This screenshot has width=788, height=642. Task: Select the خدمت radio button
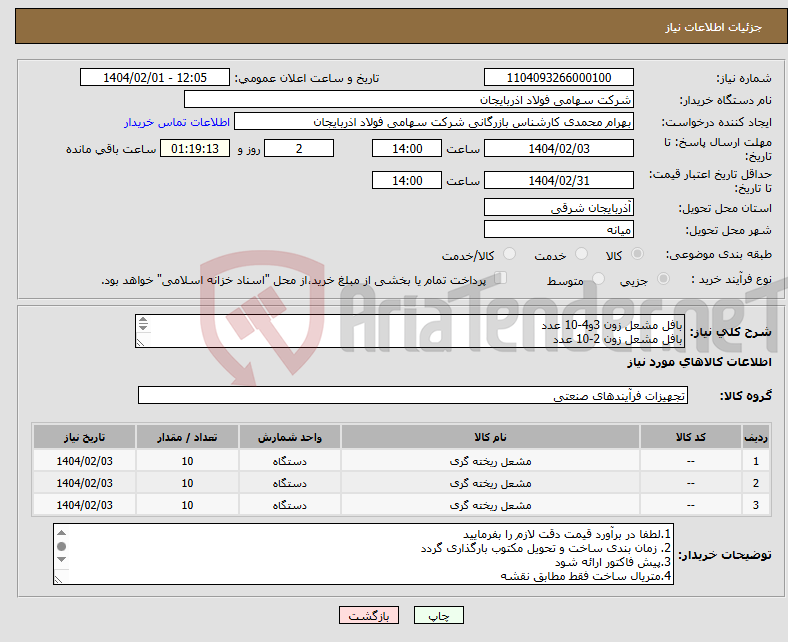click(581, 254)
